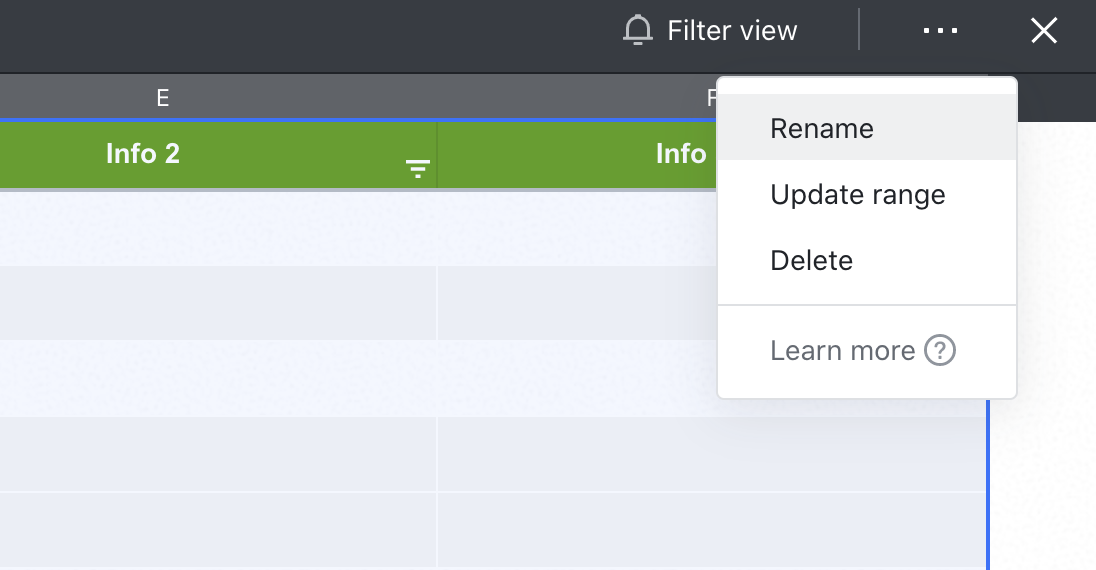
Task: Open the three-dot more options menu
Action: pos(940,31)
